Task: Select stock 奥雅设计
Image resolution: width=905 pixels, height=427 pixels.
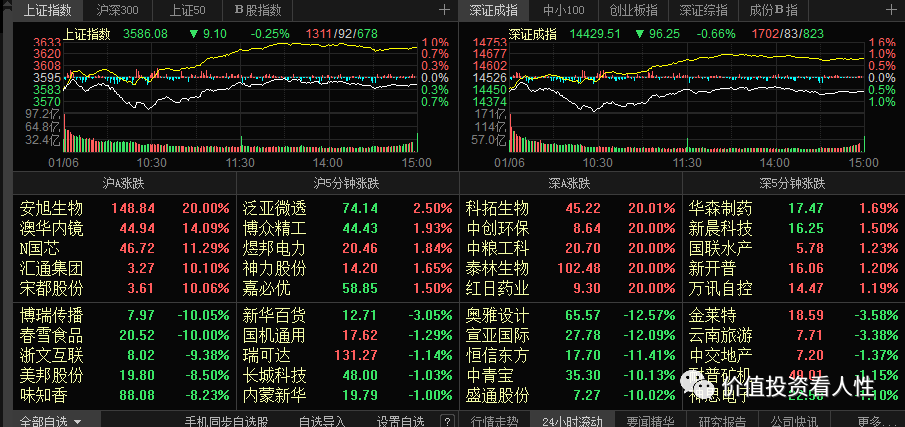Action: [498, 316]
